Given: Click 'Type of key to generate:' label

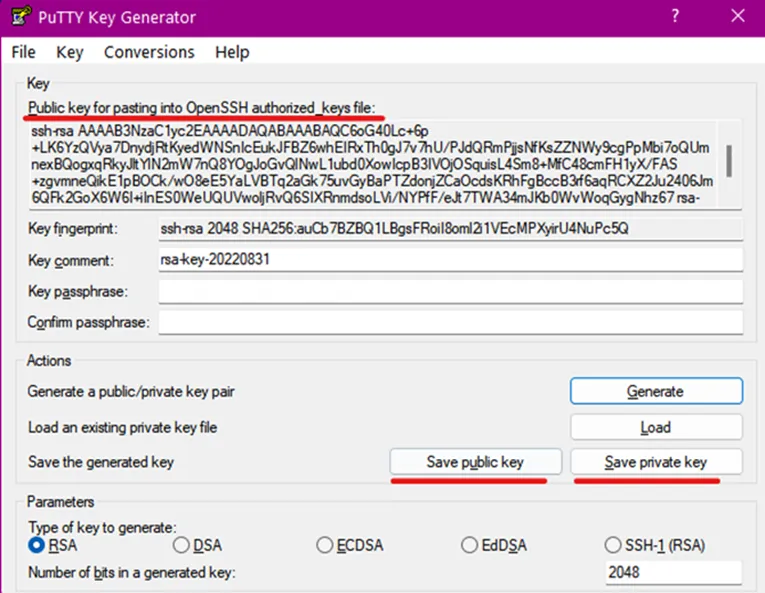Looking at the screenshot, I should [x=102, y=527].
